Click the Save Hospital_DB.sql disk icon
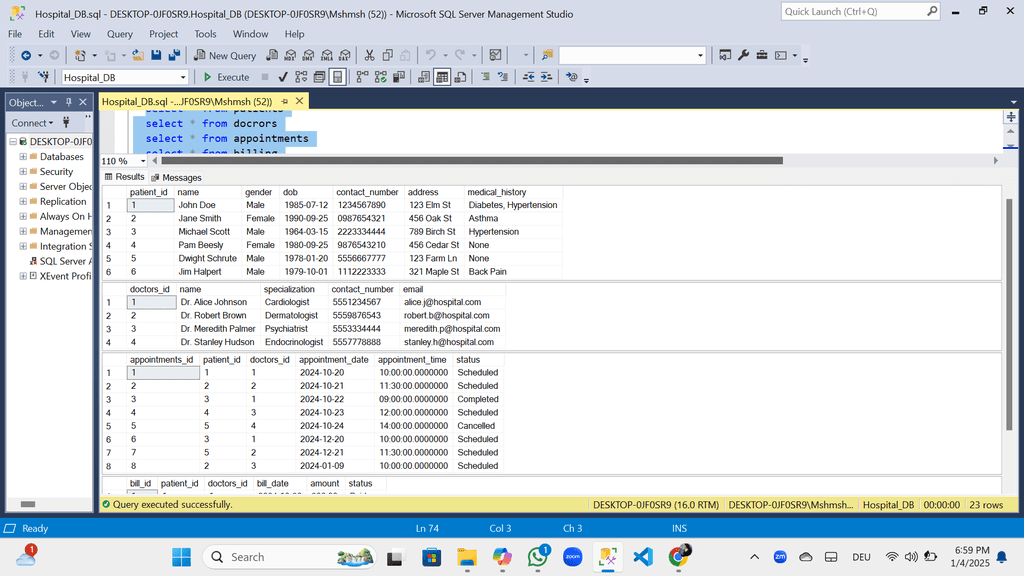 click(156, 56)
